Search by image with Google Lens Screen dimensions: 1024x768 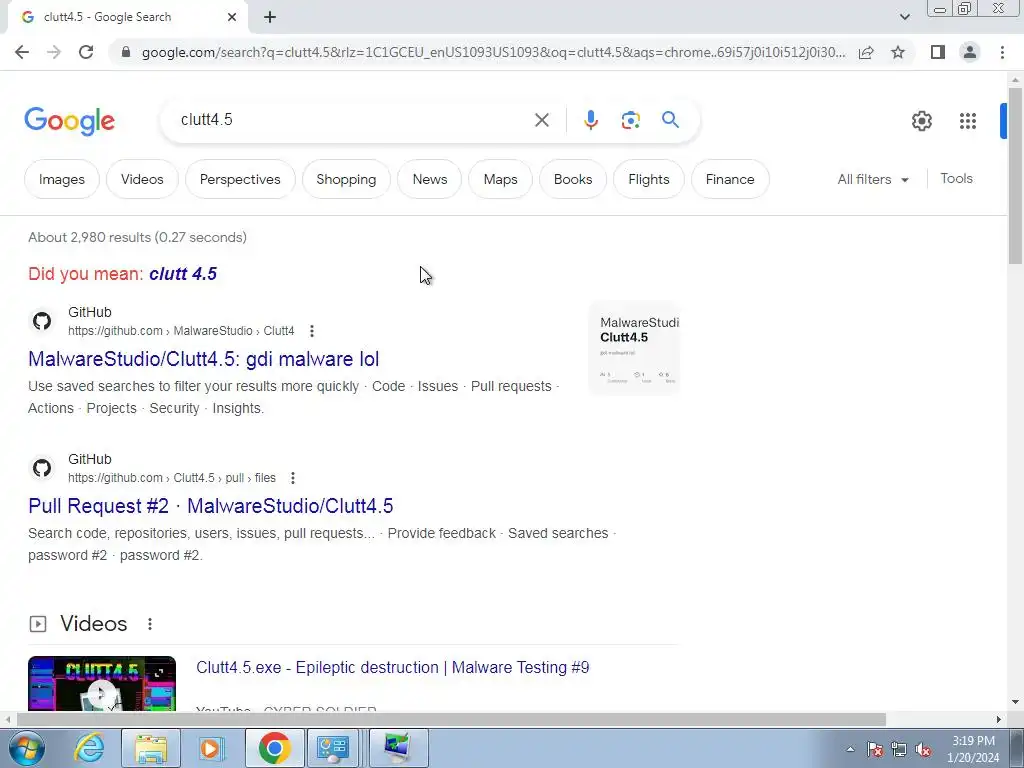click(630, 120)
